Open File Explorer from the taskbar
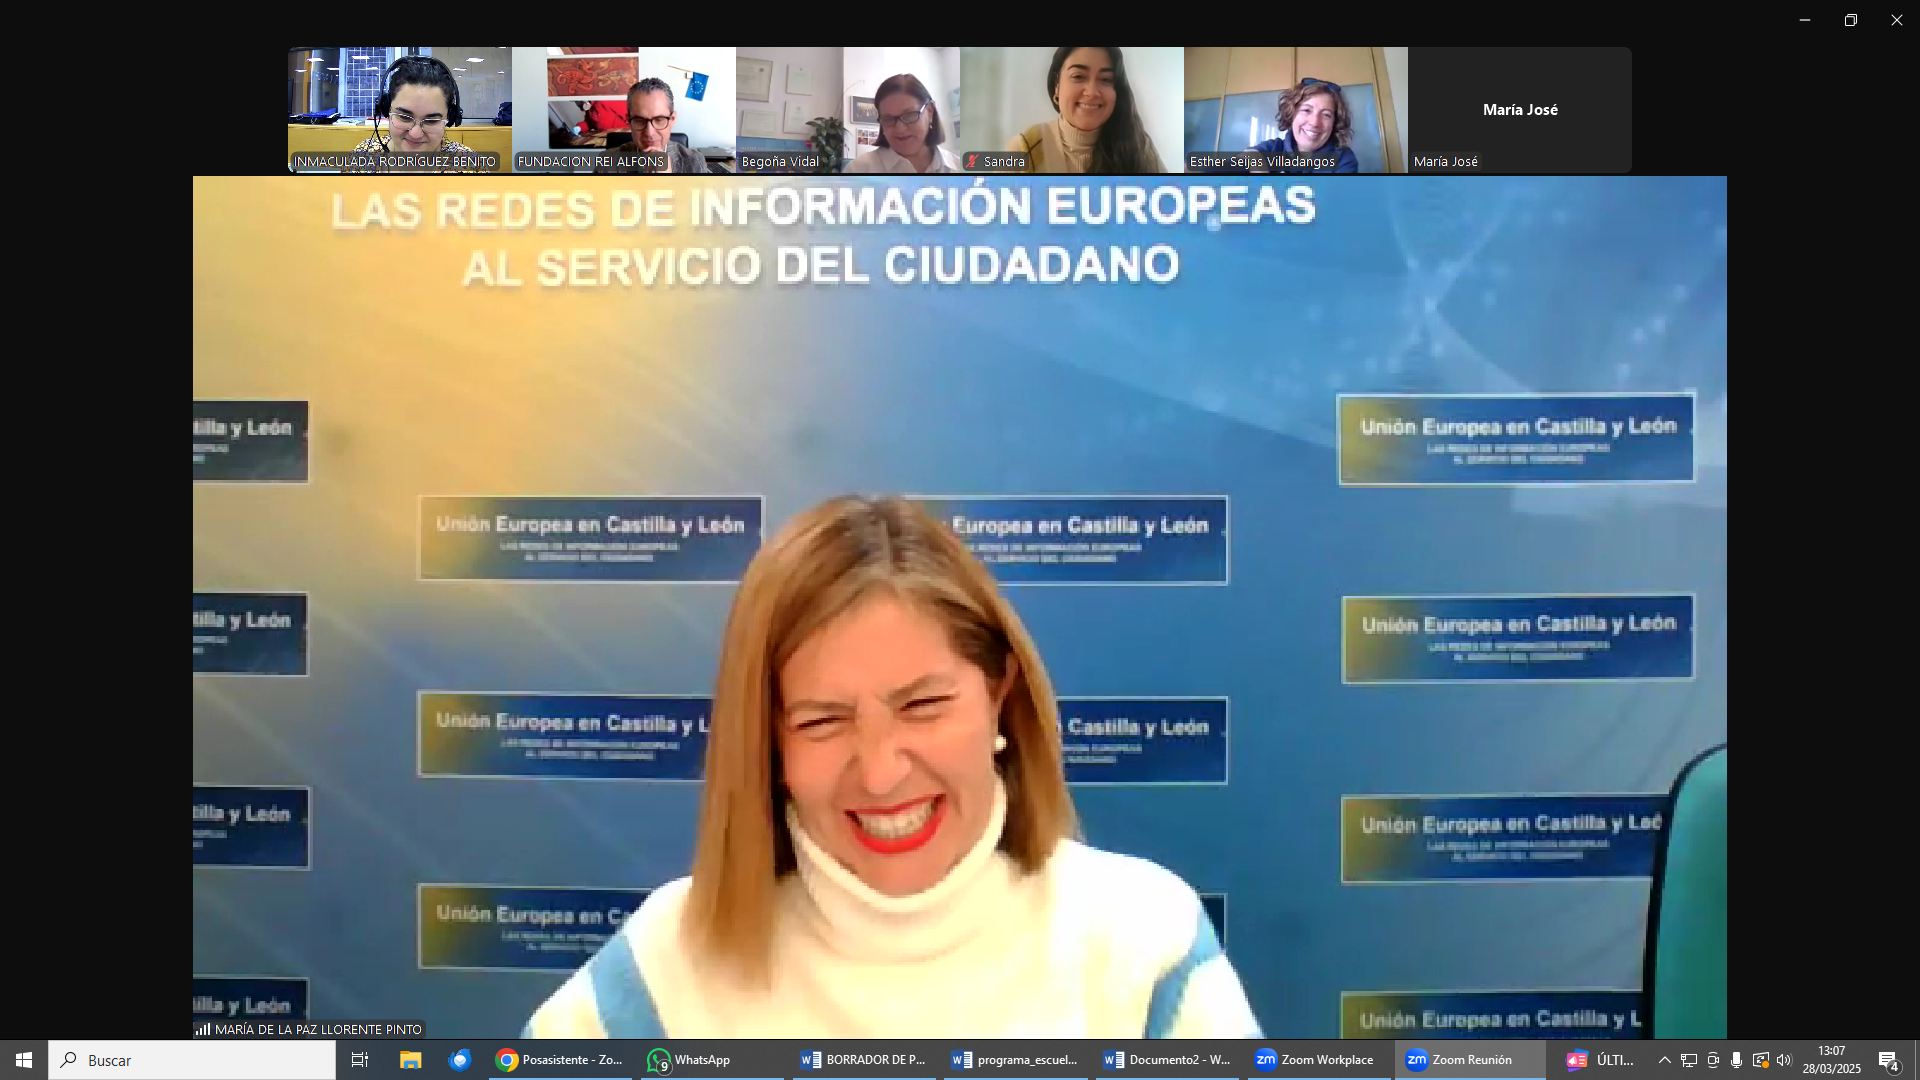 (410, 1060)
